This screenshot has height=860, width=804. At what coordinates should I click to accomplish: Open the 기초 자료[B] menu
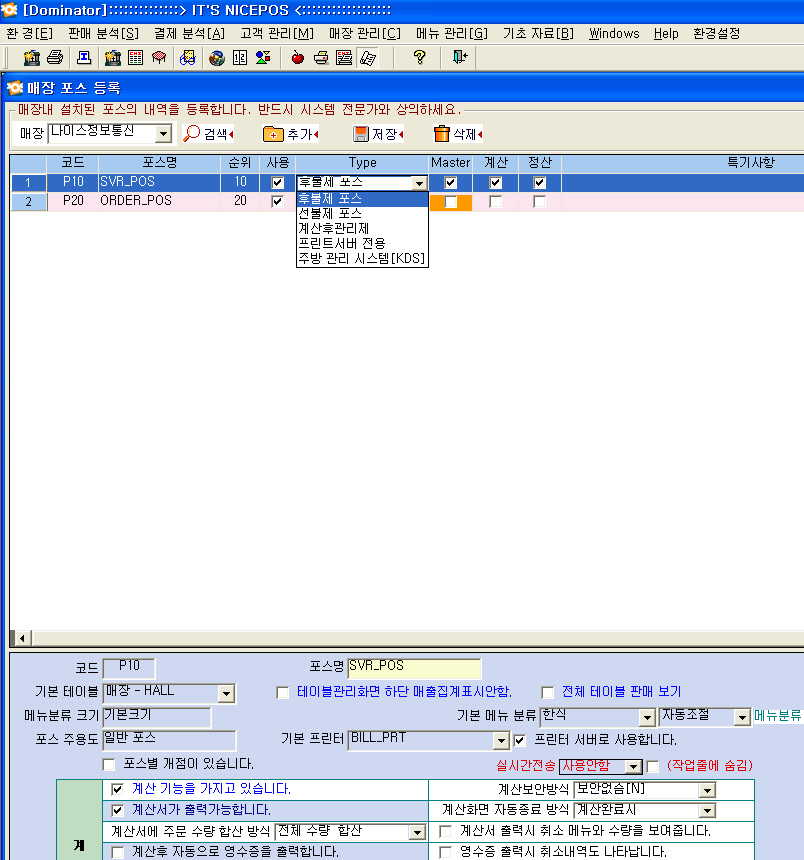click(539, 33)
